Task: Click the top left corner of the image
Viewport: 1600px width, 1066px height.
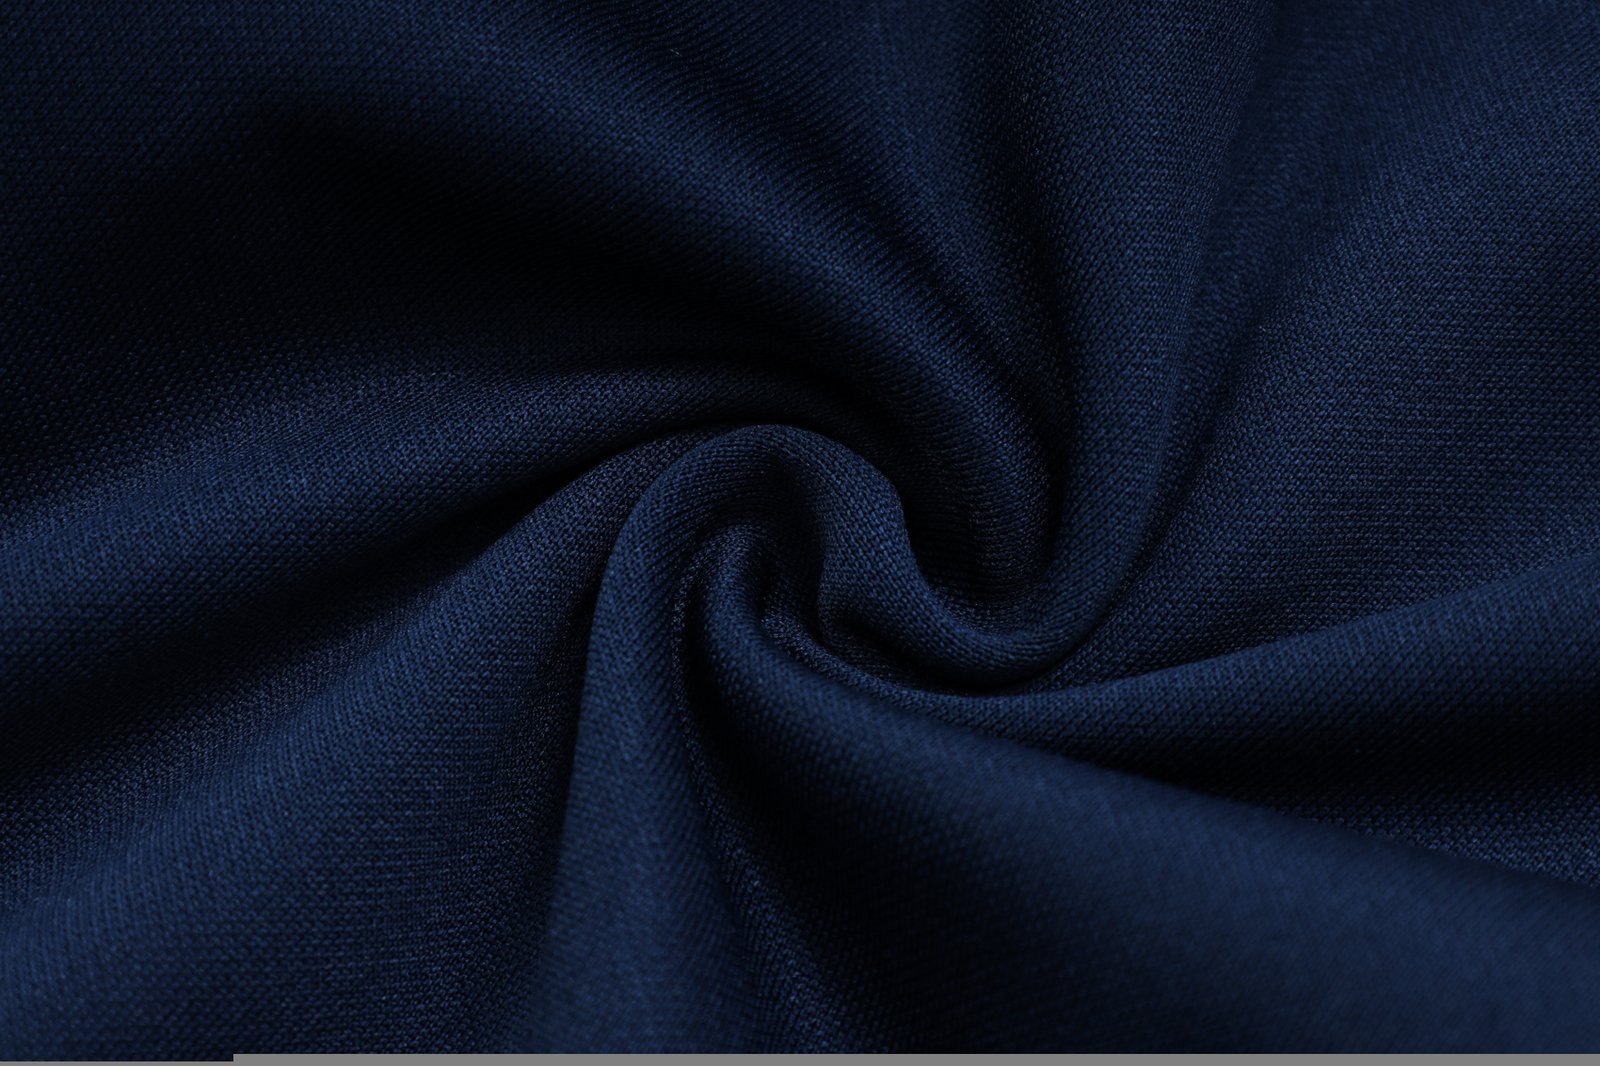Action: pos(5,5)
